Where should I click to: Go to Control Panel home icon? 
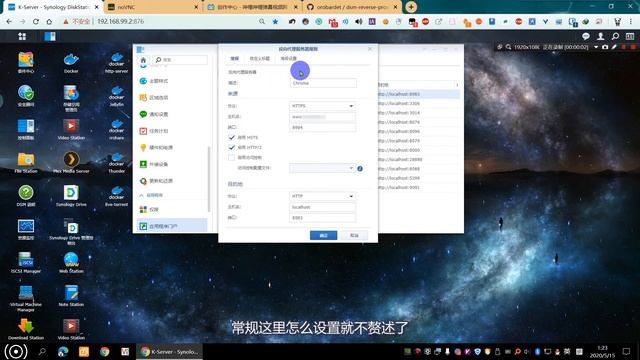point(143,60)
